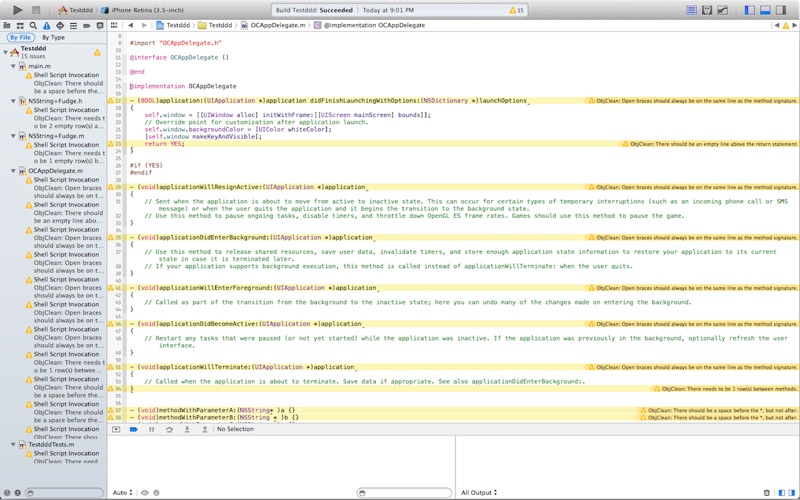Click the debug Step Over icon

tap(169, 429)
